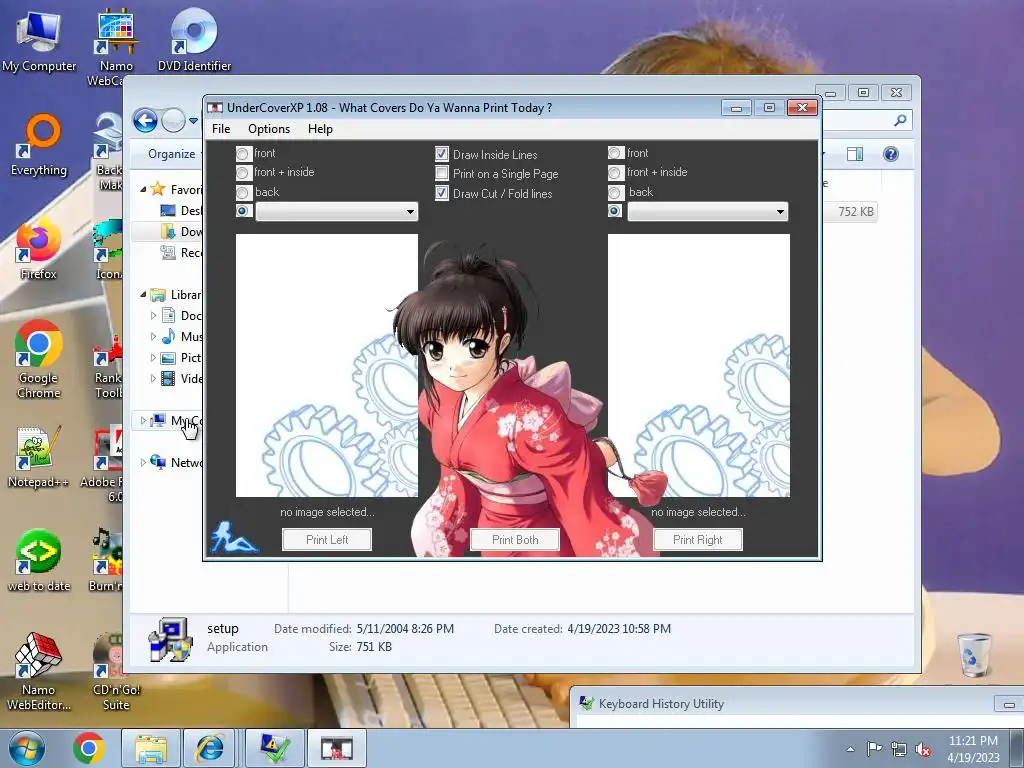
Task: Expand the Videos library node
Action: pos(153,378)
